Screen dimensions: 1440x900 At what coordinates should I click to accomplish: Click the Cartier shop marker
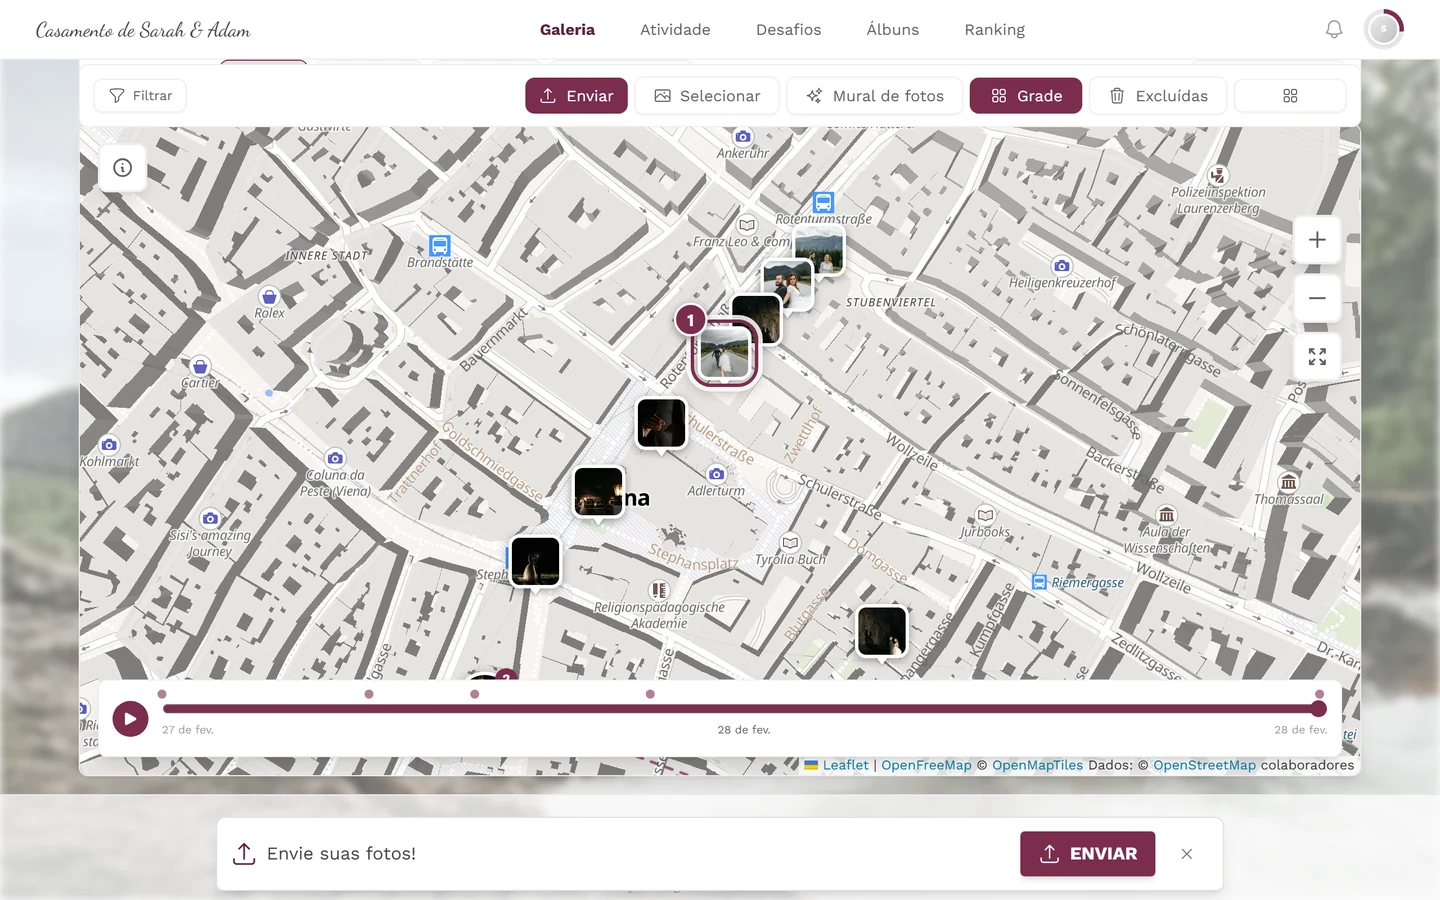tap(200, 367)
